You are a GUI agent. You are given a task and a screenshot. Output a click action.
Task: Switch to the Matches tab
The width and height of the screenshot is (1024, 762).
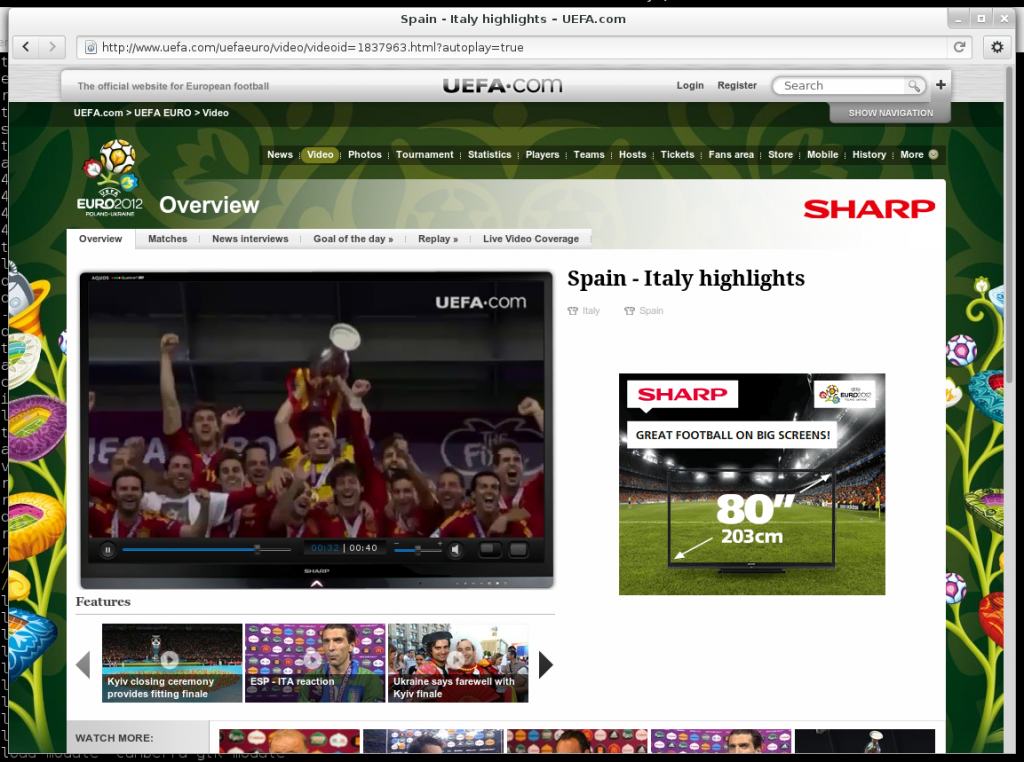tap(167, 239)
